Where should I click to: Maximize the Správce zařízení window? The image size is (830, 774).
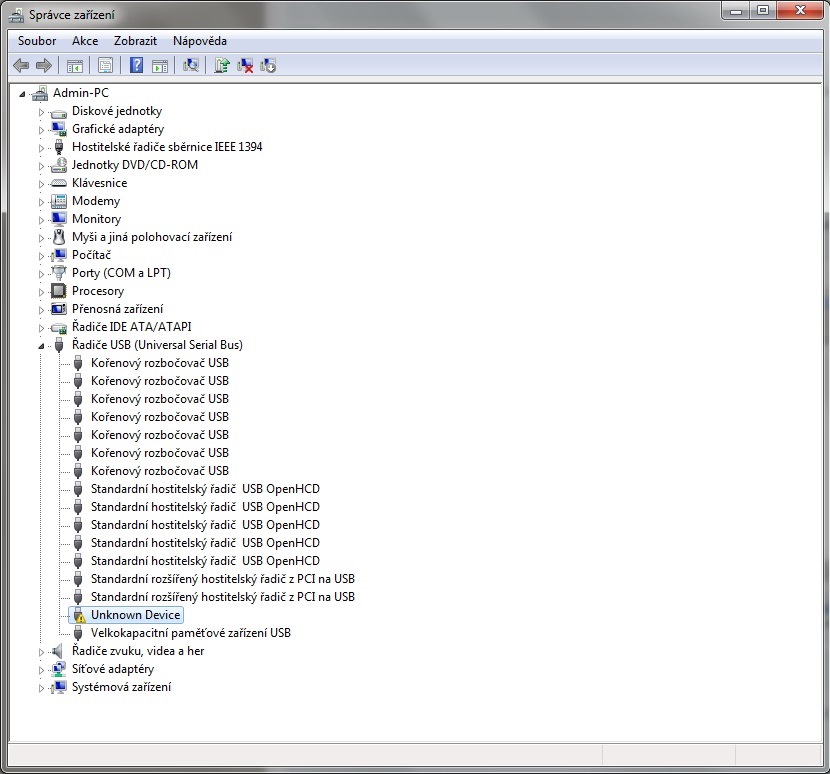(x=763, y=11)
